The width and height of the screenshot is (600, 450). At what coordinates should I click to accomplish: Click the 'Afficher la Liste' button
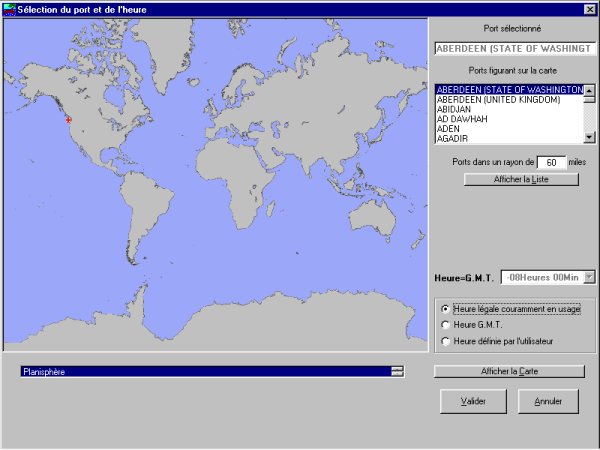[x=521, y=179]
